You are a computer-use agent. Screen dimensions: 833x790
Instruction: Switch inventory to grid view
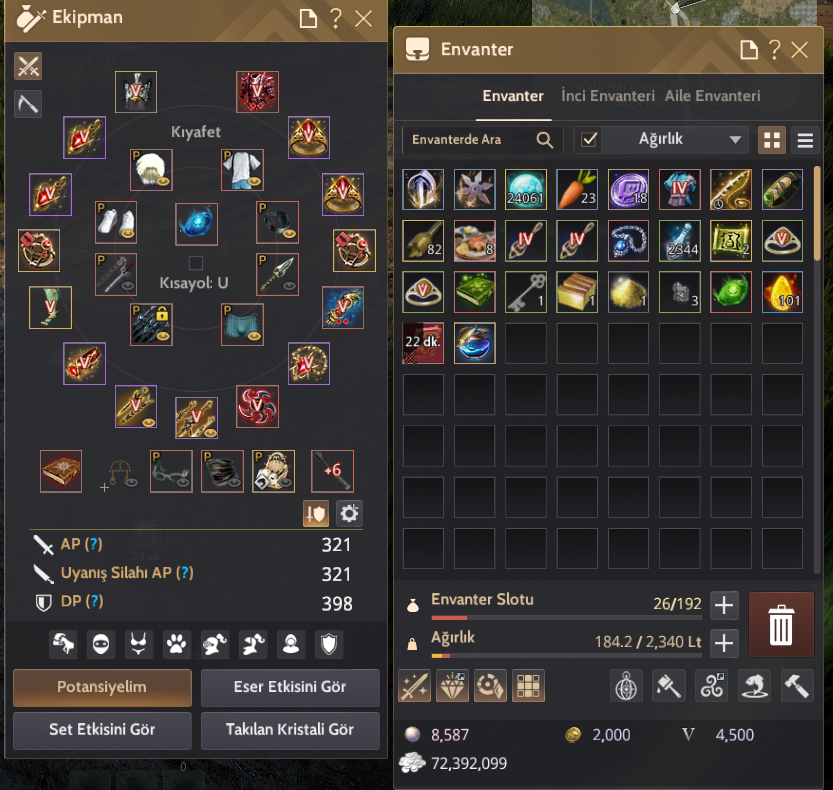point(771,140)
